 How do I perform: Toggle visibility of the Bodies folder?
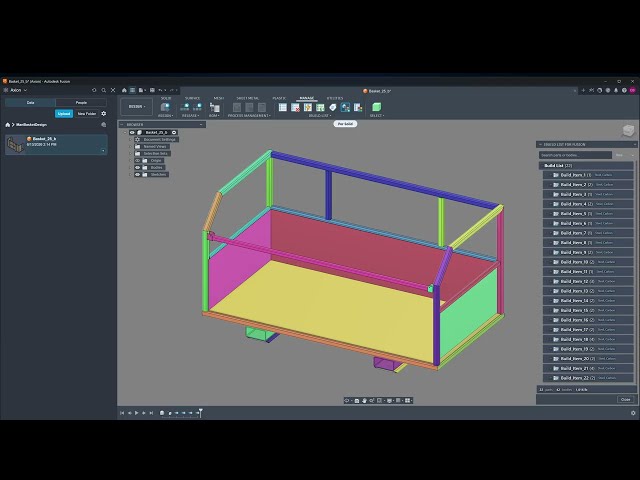138,167
